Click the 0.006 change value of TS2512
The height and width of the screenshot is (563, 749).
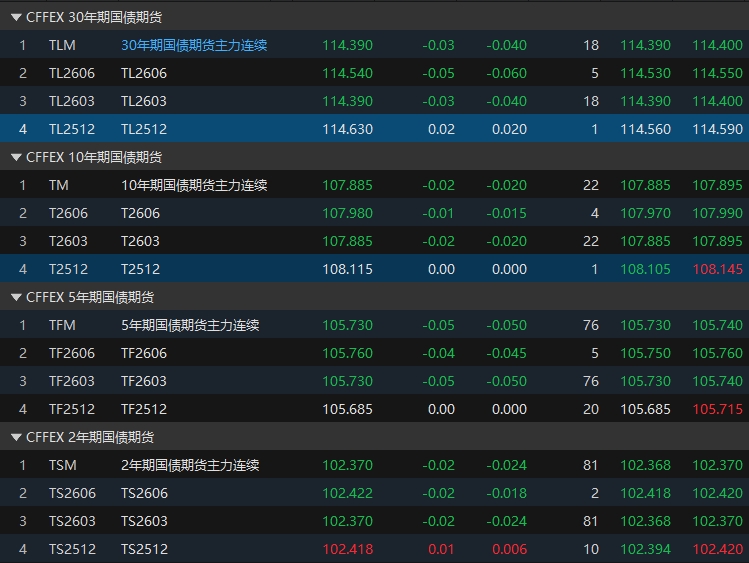(x=509, y=549)
